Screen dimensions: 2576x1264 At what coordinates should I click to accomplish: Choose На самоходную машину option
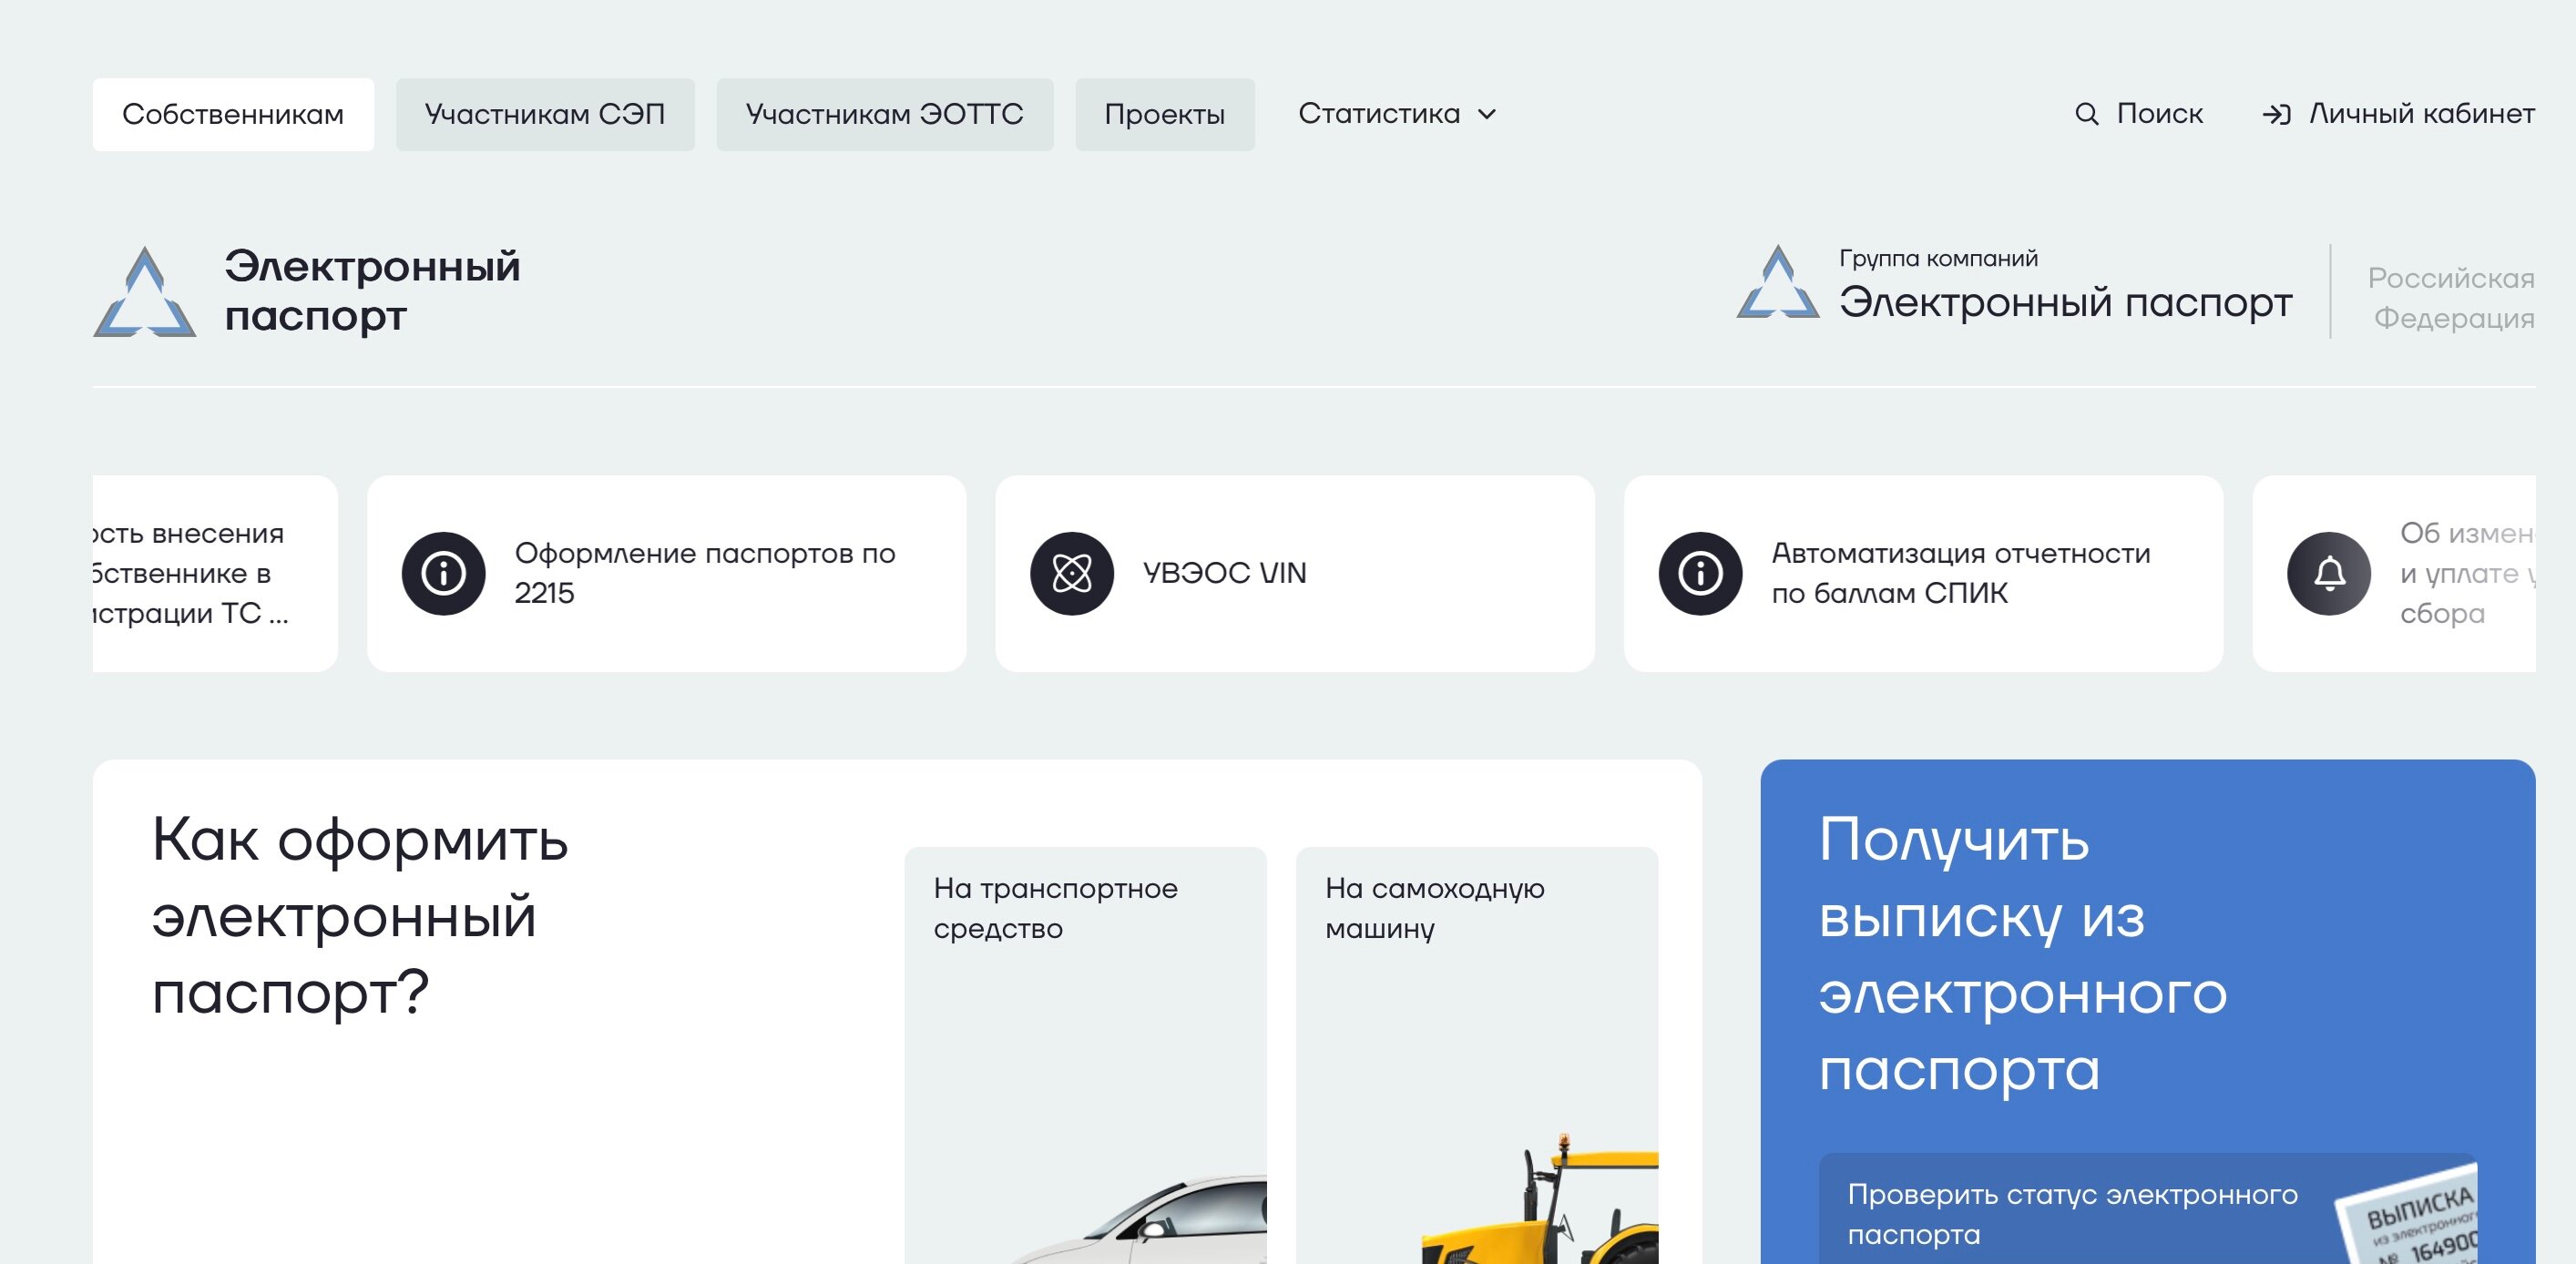(x=1477, y=1055)
